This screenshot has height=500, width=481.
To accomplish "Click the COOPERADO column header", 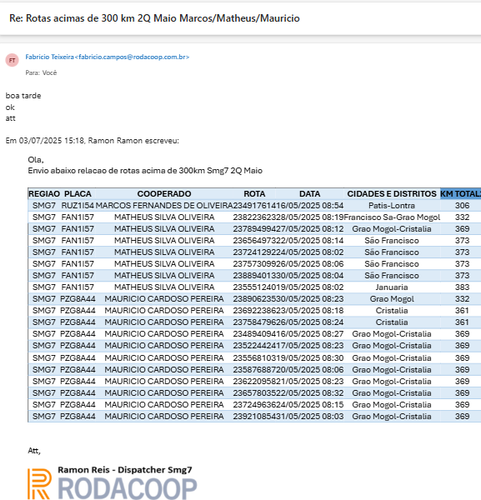I will (x=164, y=194).
